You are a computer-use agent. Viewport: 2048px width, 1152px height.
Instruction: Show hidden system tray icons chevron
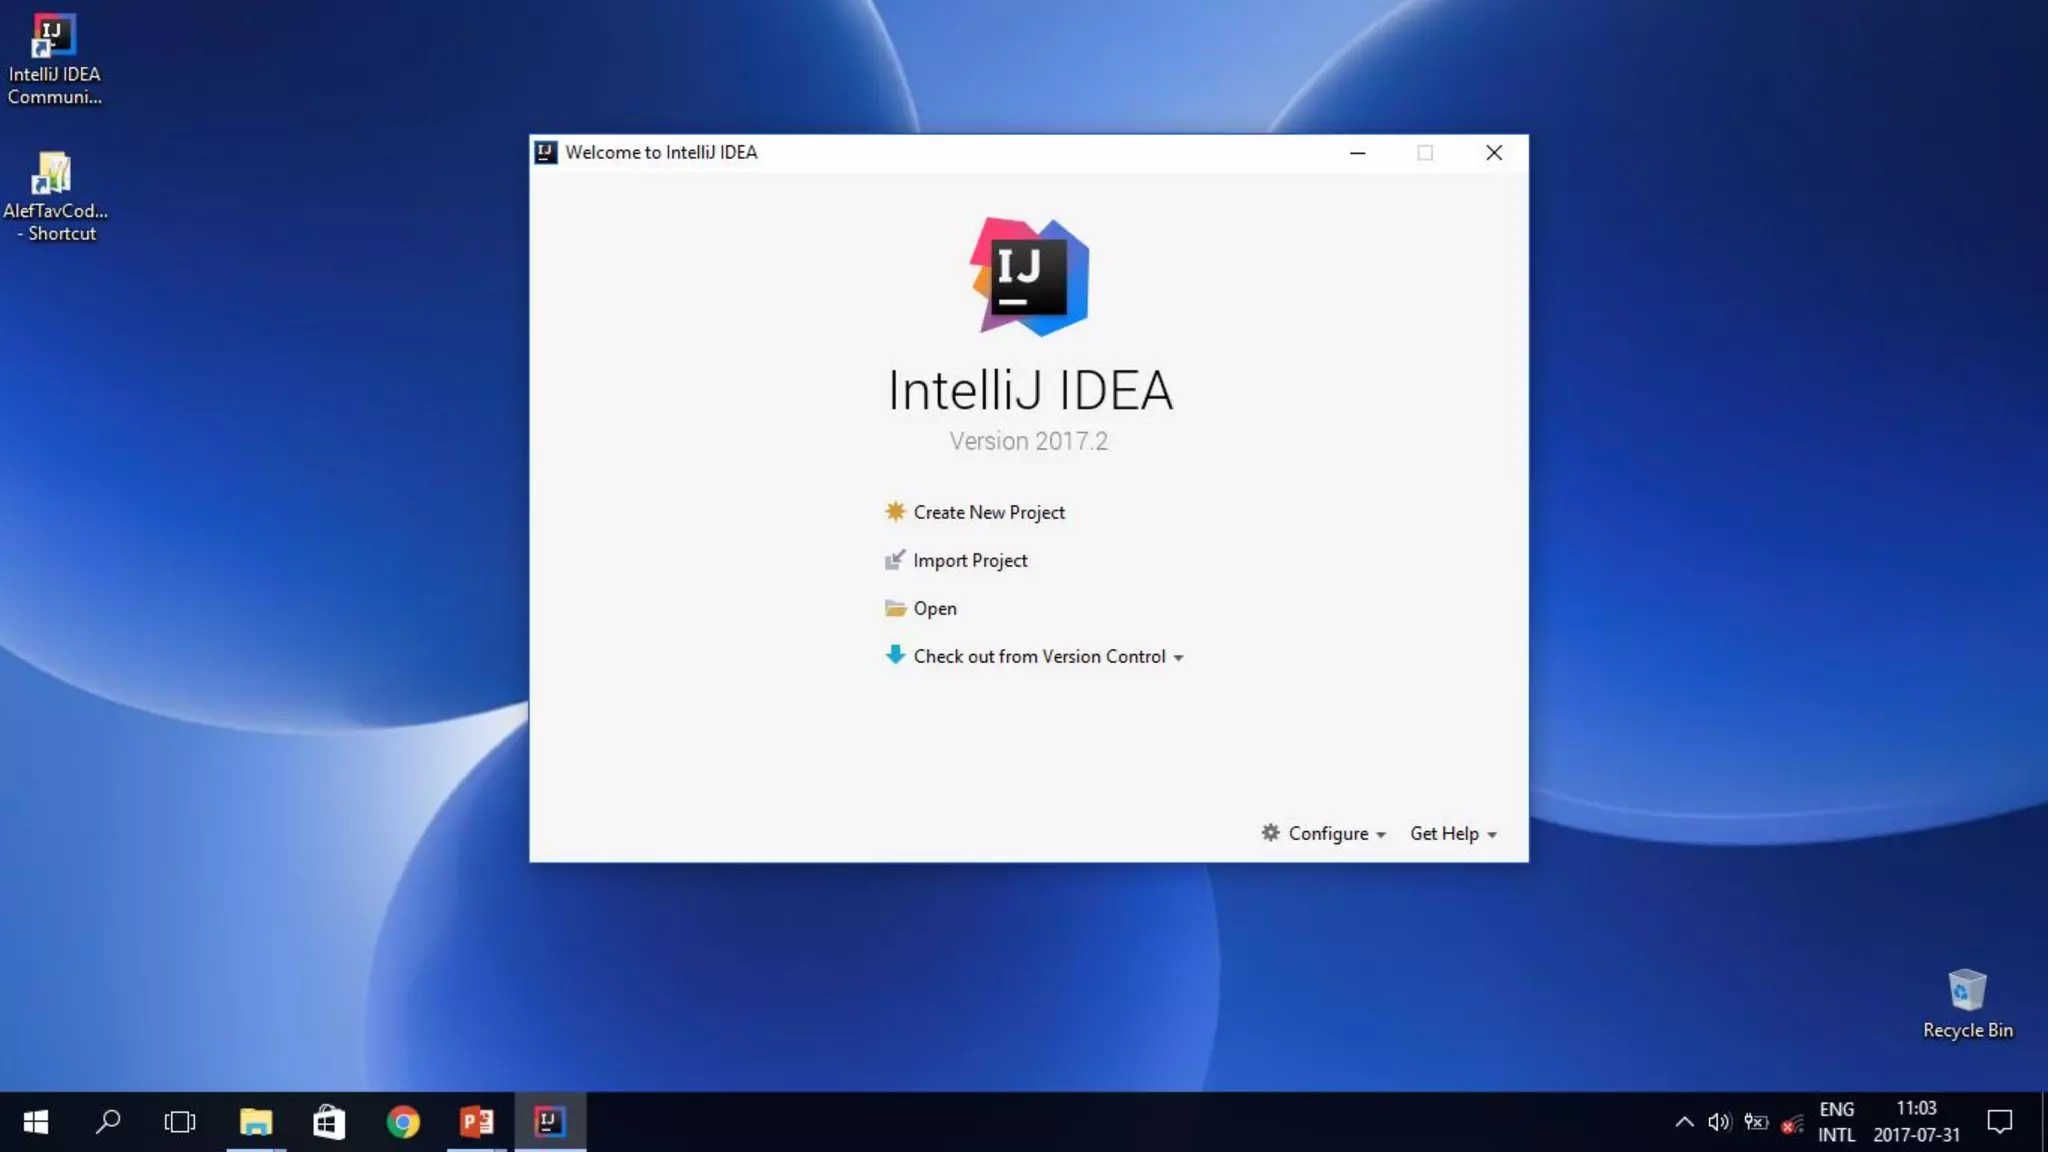(x=1684, y=1122)
